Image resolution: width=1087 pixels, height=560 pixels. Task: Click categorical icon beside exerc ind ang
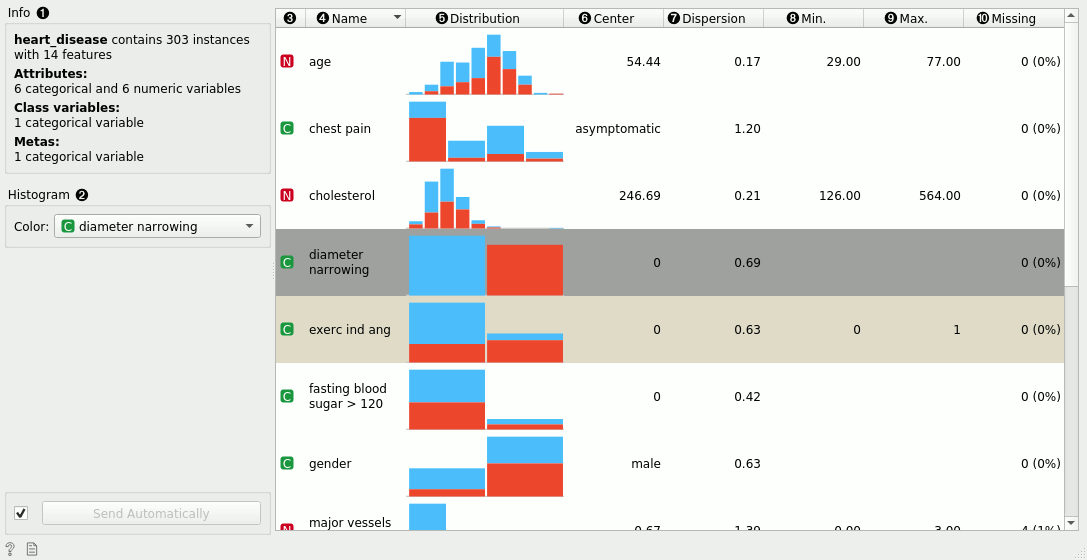(287, 330)
